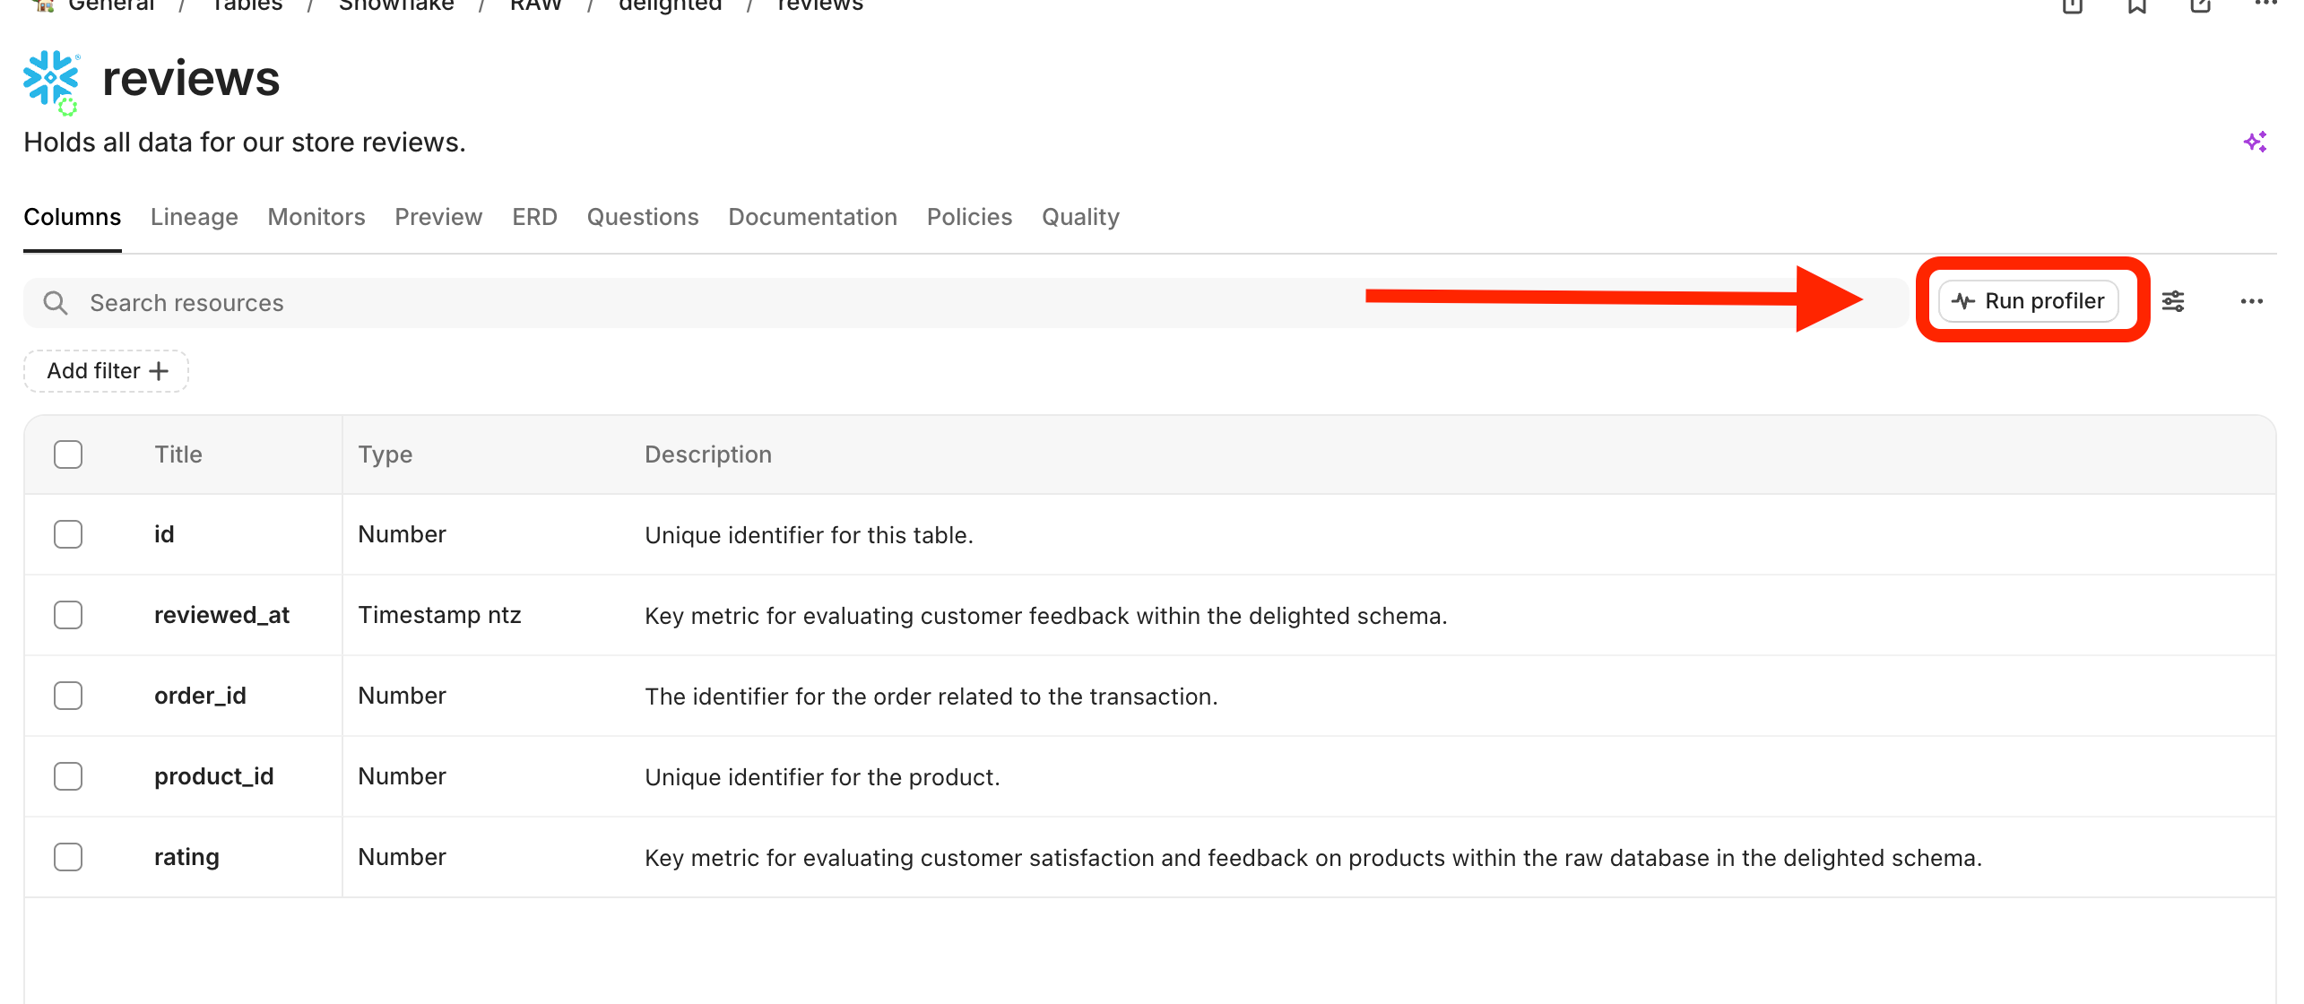Go to the Monitors tab
Screen dimensions: 2304x1004
click(x=316, y=217)
